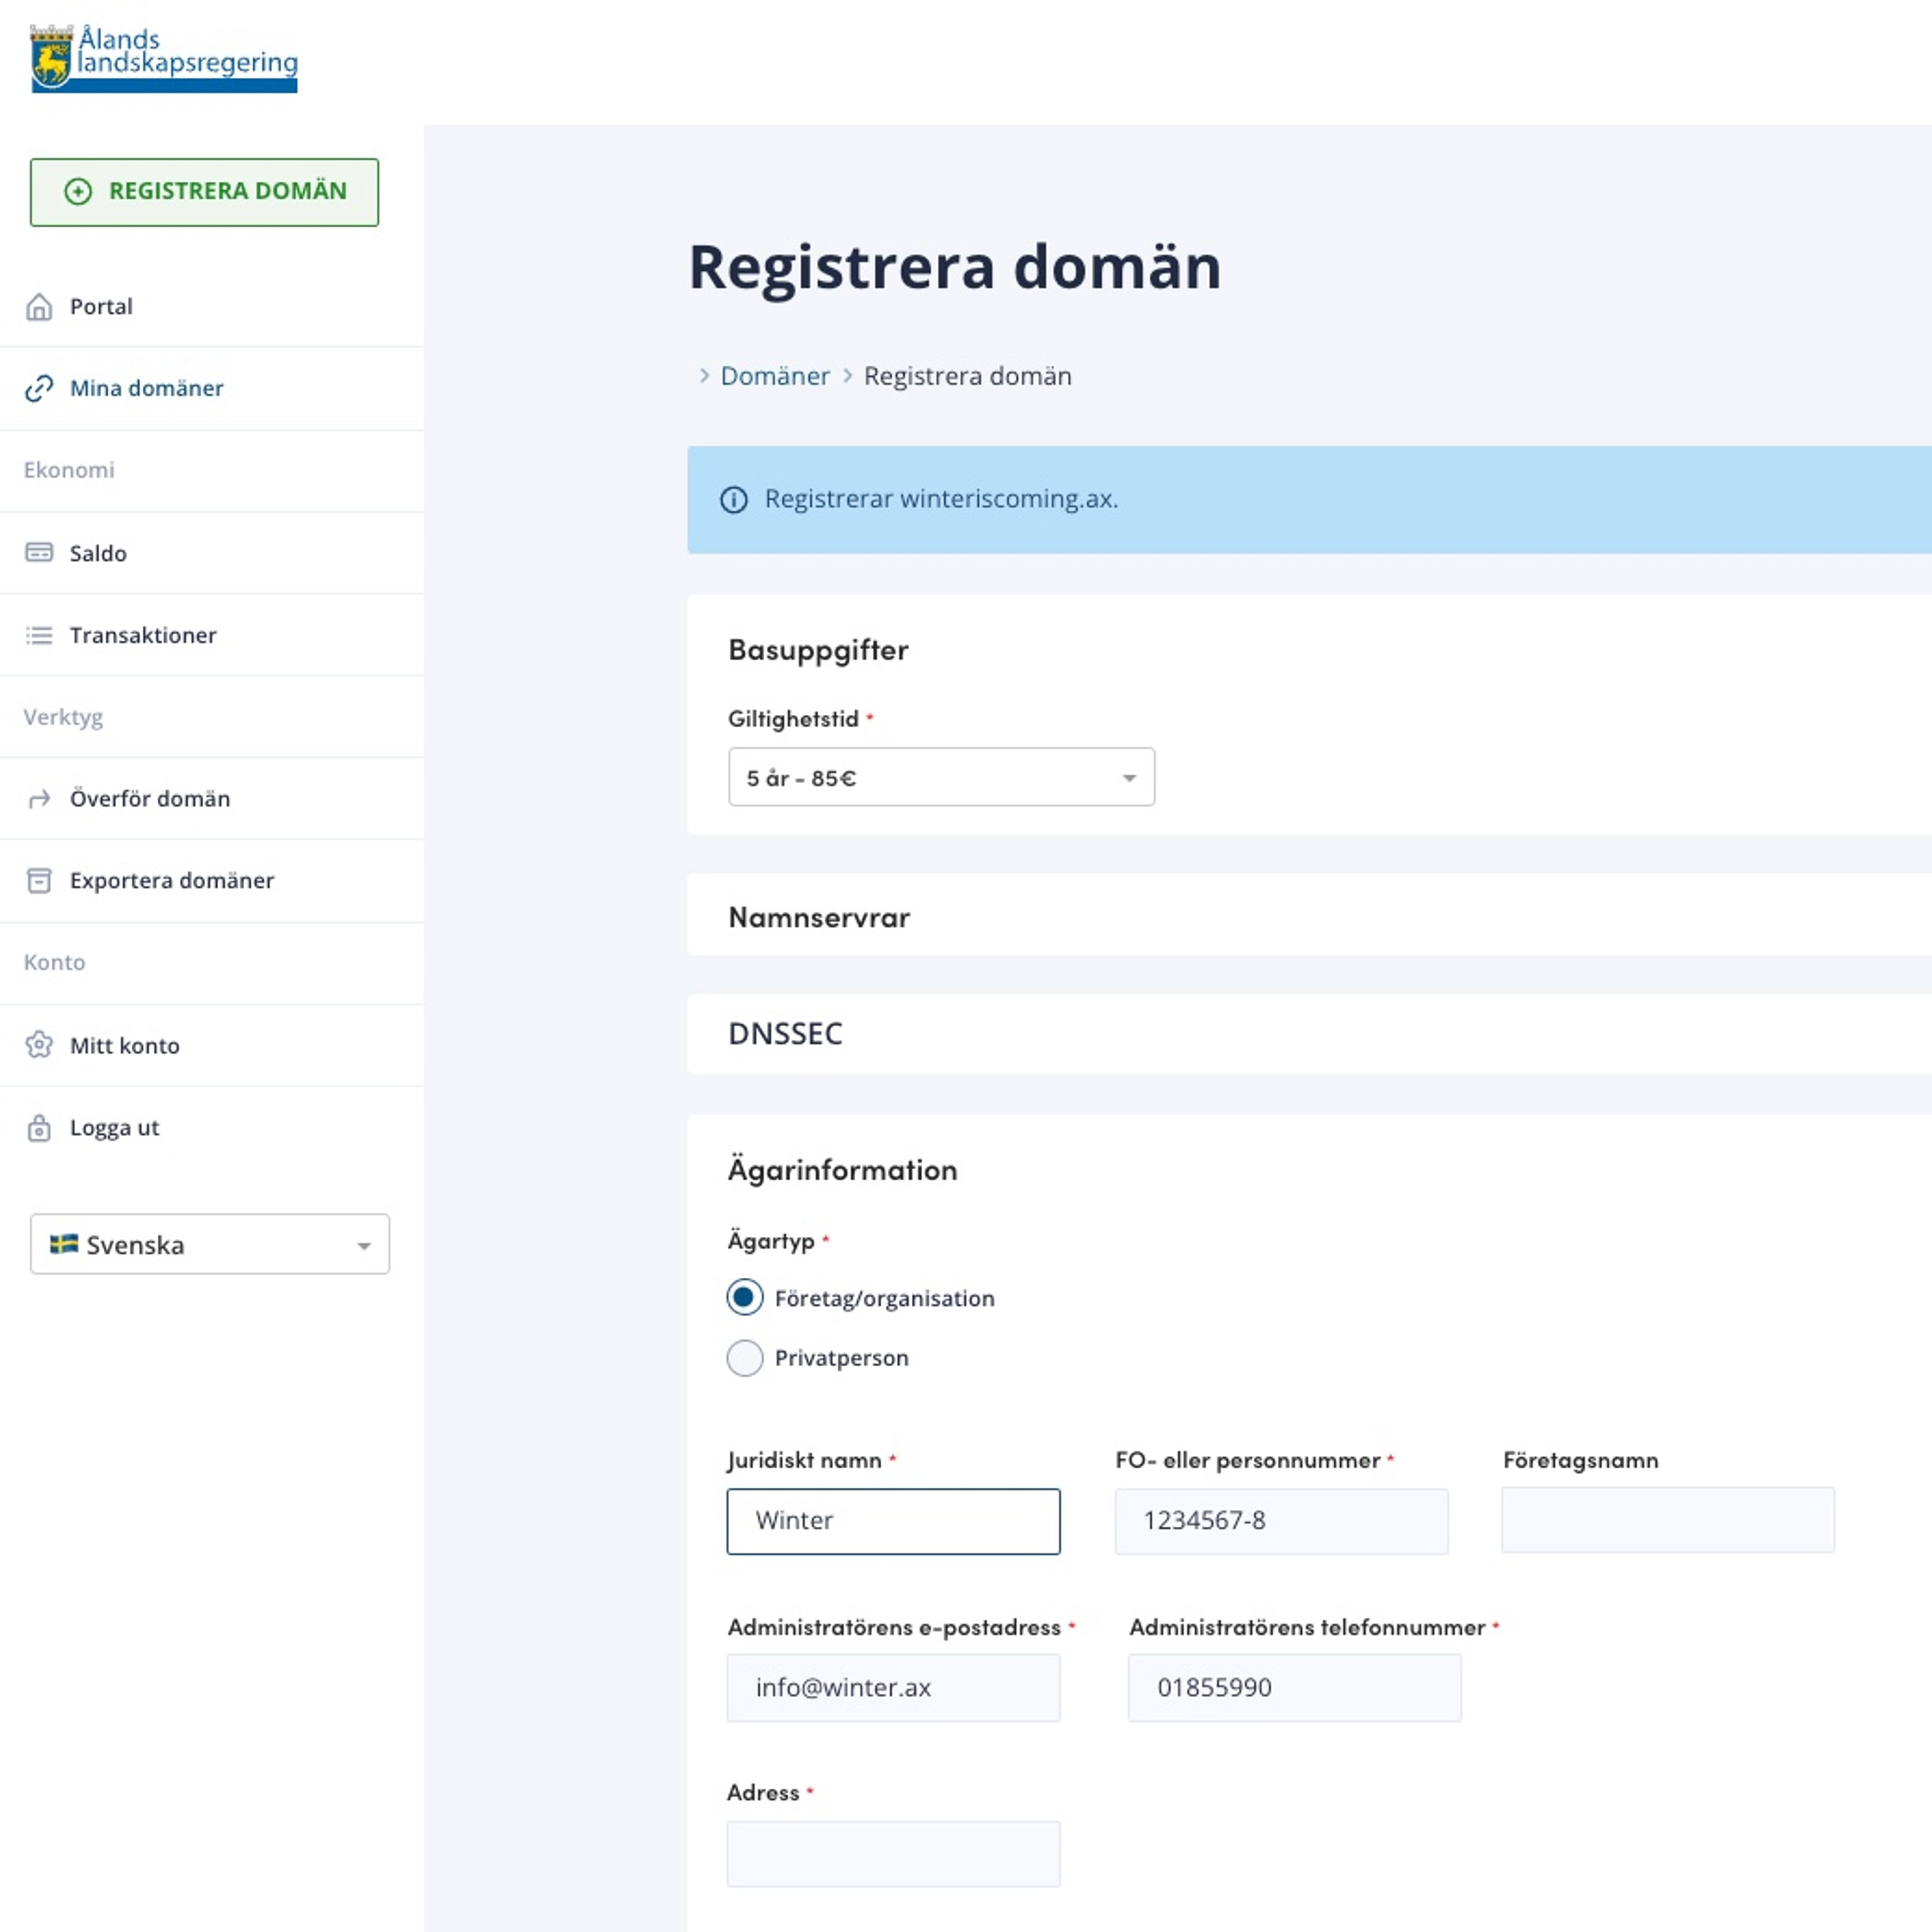Click the Registrera domän green button
This screenshot has height=1932, width=1932.
pos(205,192)
